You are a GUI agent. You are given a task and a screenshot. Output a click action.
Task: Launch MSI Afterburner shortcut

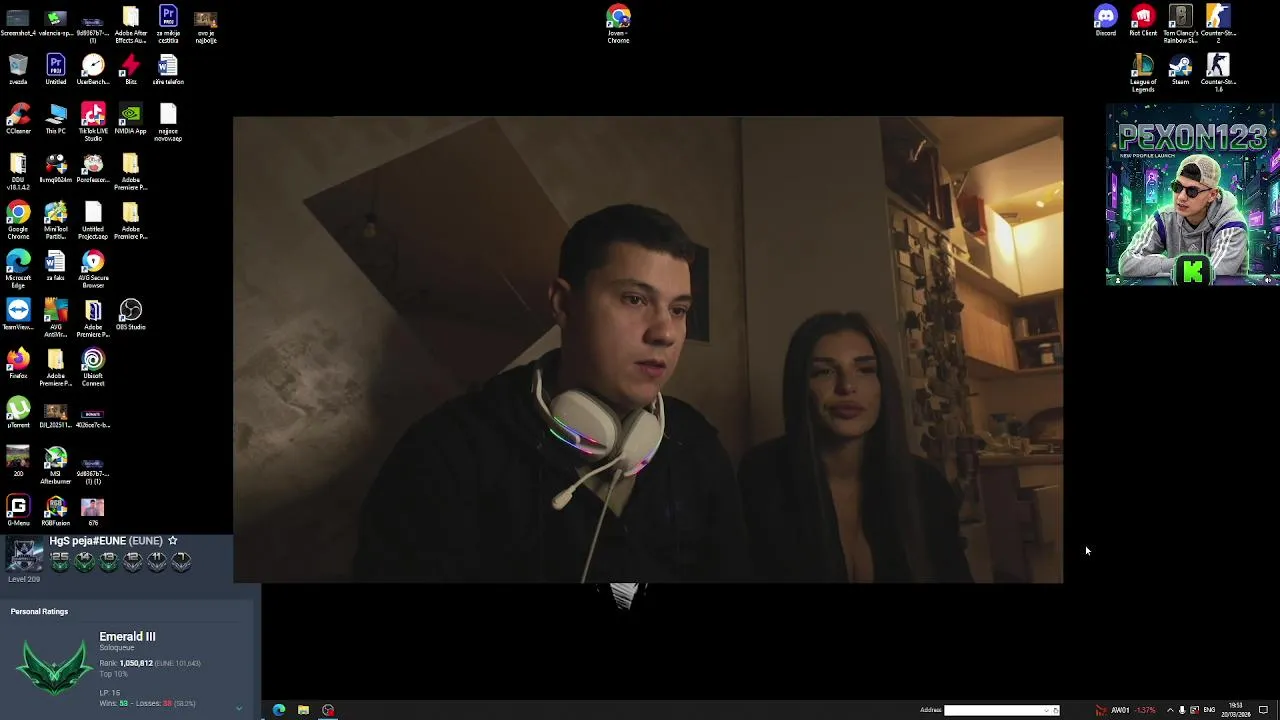pyautogui.click(x=56, y=464)
